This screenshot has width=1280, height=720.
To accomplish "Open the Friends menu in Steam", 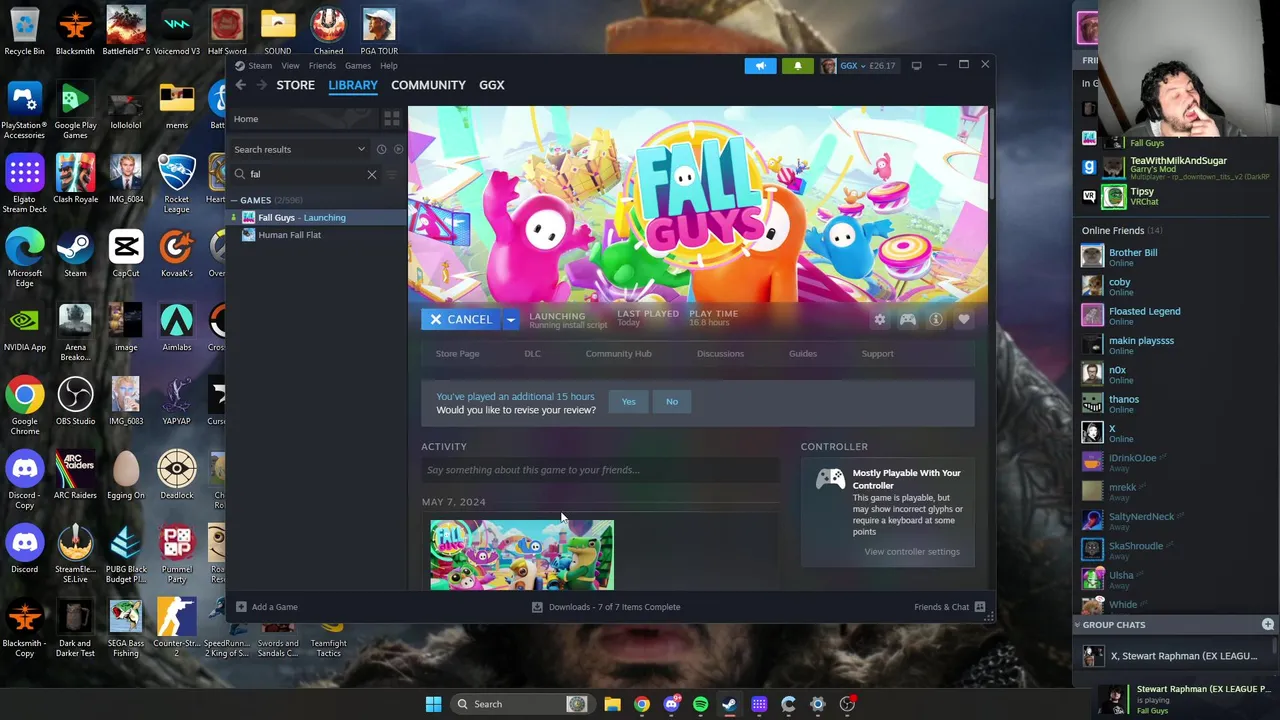I will click(322, 66).
